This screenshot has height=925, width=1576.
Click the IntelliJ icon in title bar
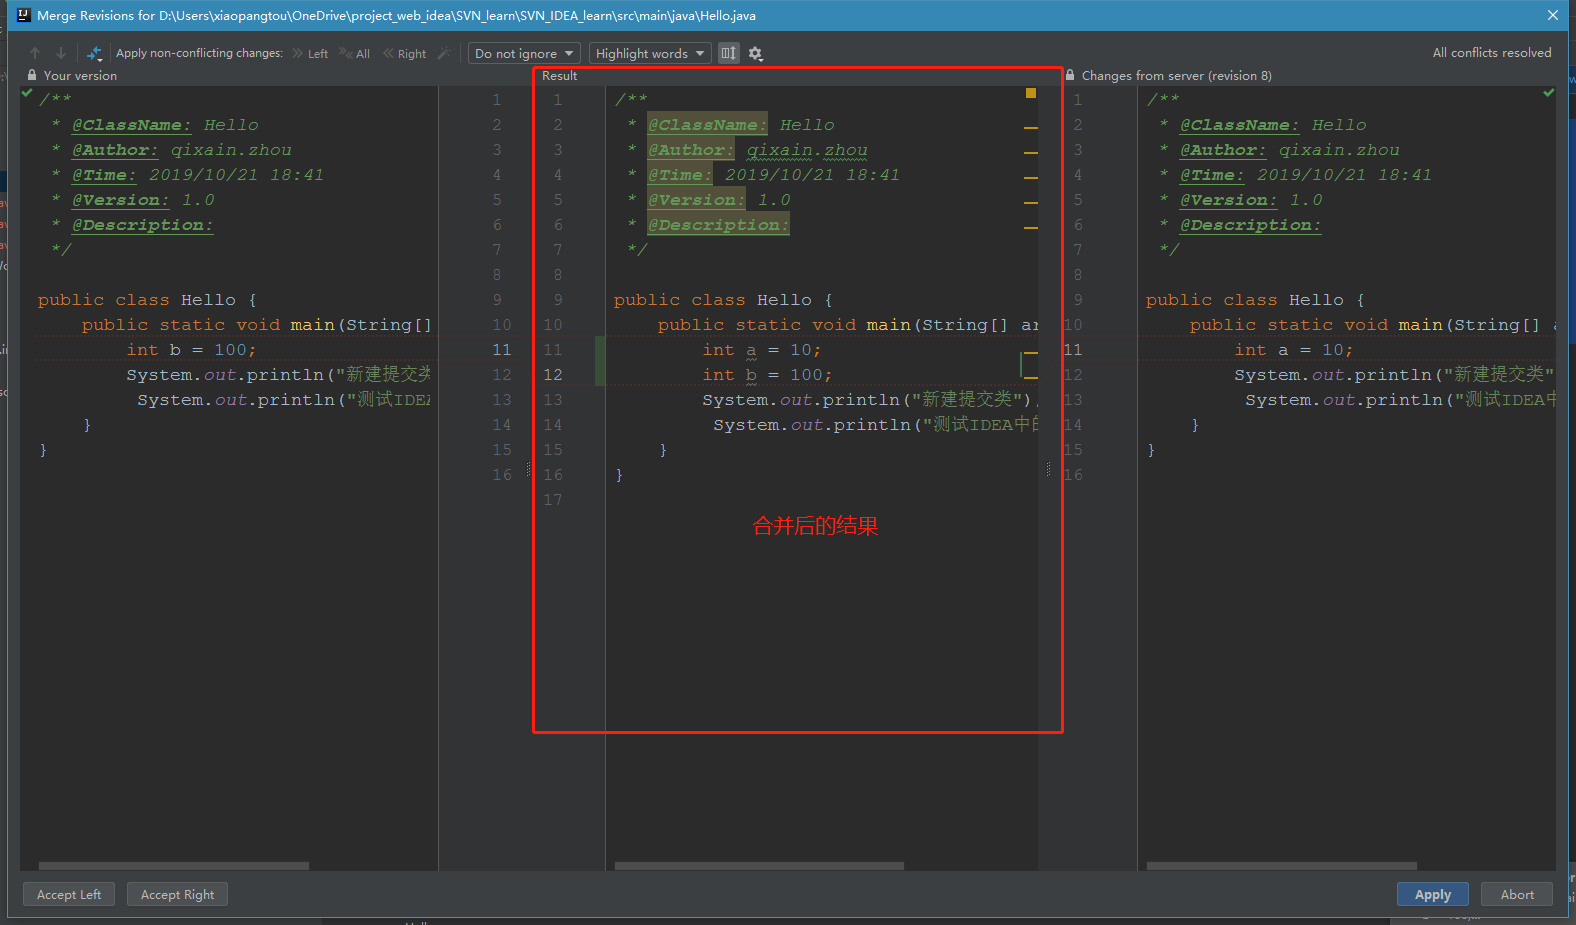click(24, 15)
